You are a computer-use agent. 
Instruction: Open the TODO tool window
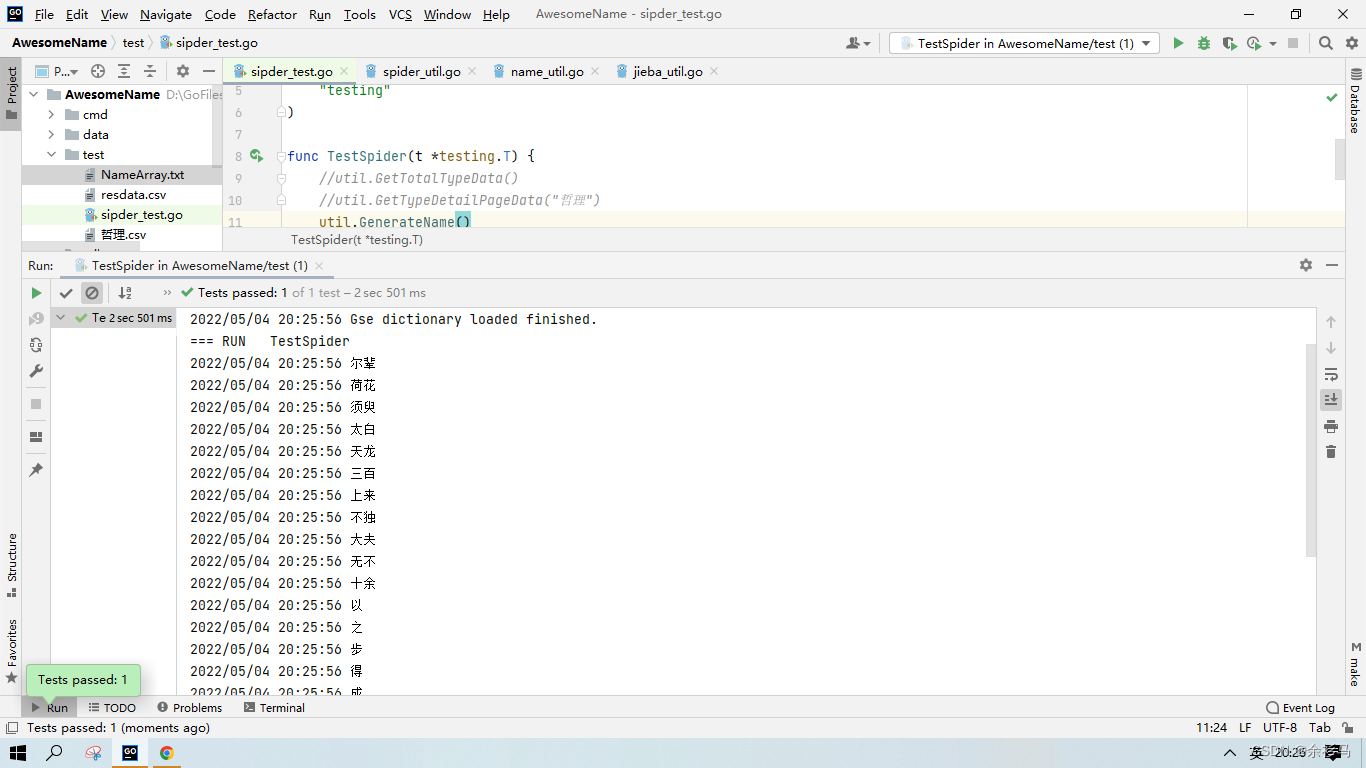[111, 707]
